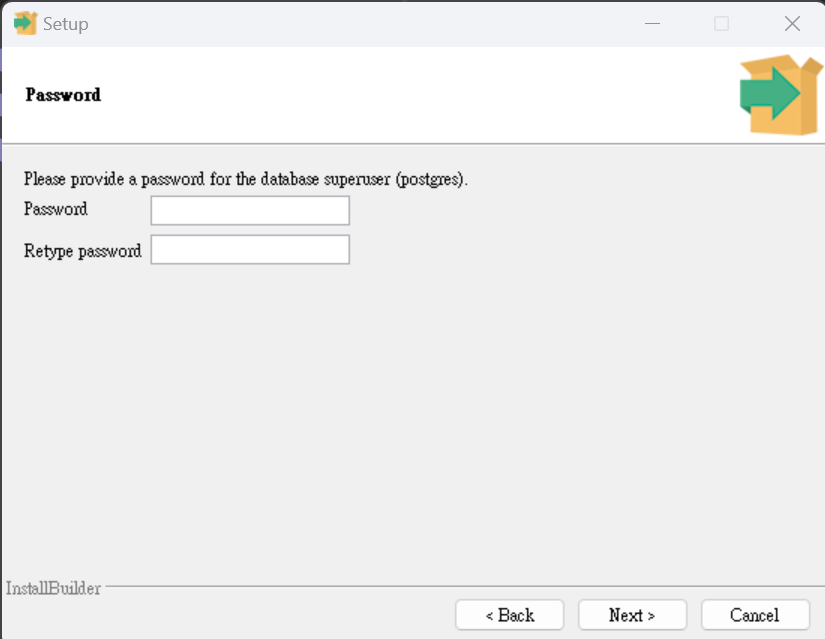The height and width of the screenshot is (639, 825).
Task: Minimize the Setup window
Action: click(652, 24)
